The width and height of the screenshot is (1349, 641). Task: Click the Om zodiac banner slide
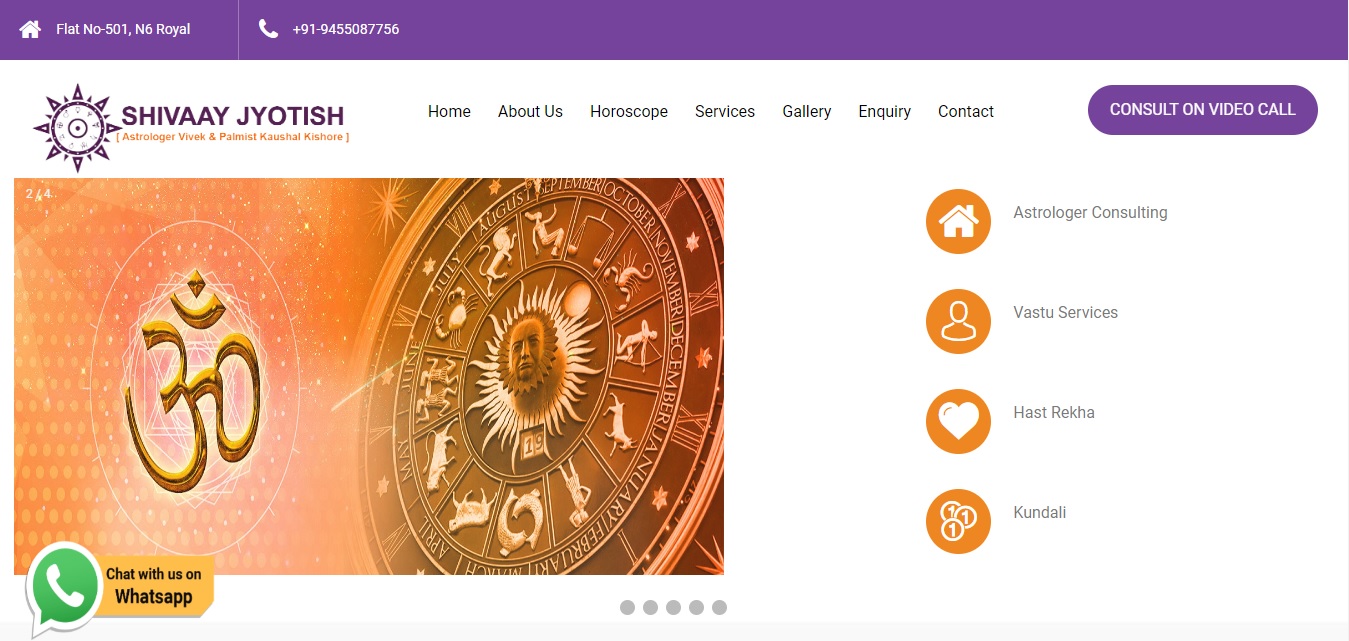coord(369,376)
